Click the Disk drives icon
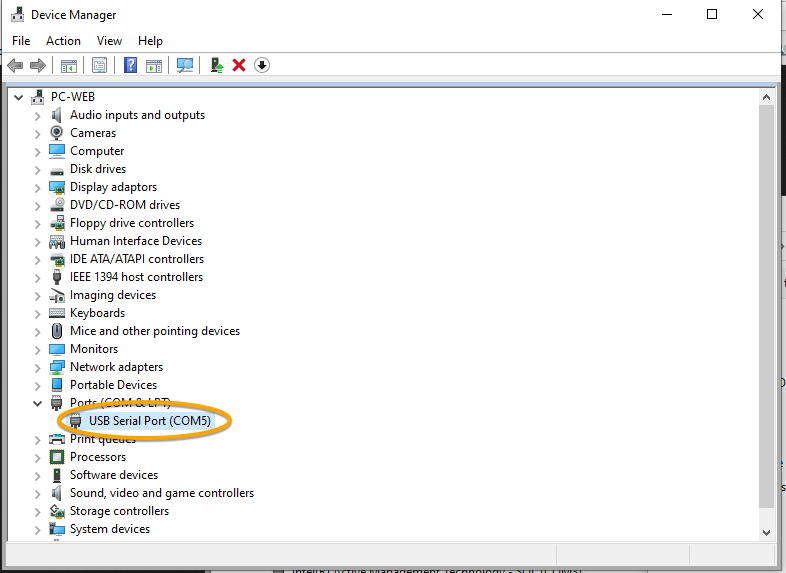The width and height of the screenshot is (786, 573). [x=57, y=170]
